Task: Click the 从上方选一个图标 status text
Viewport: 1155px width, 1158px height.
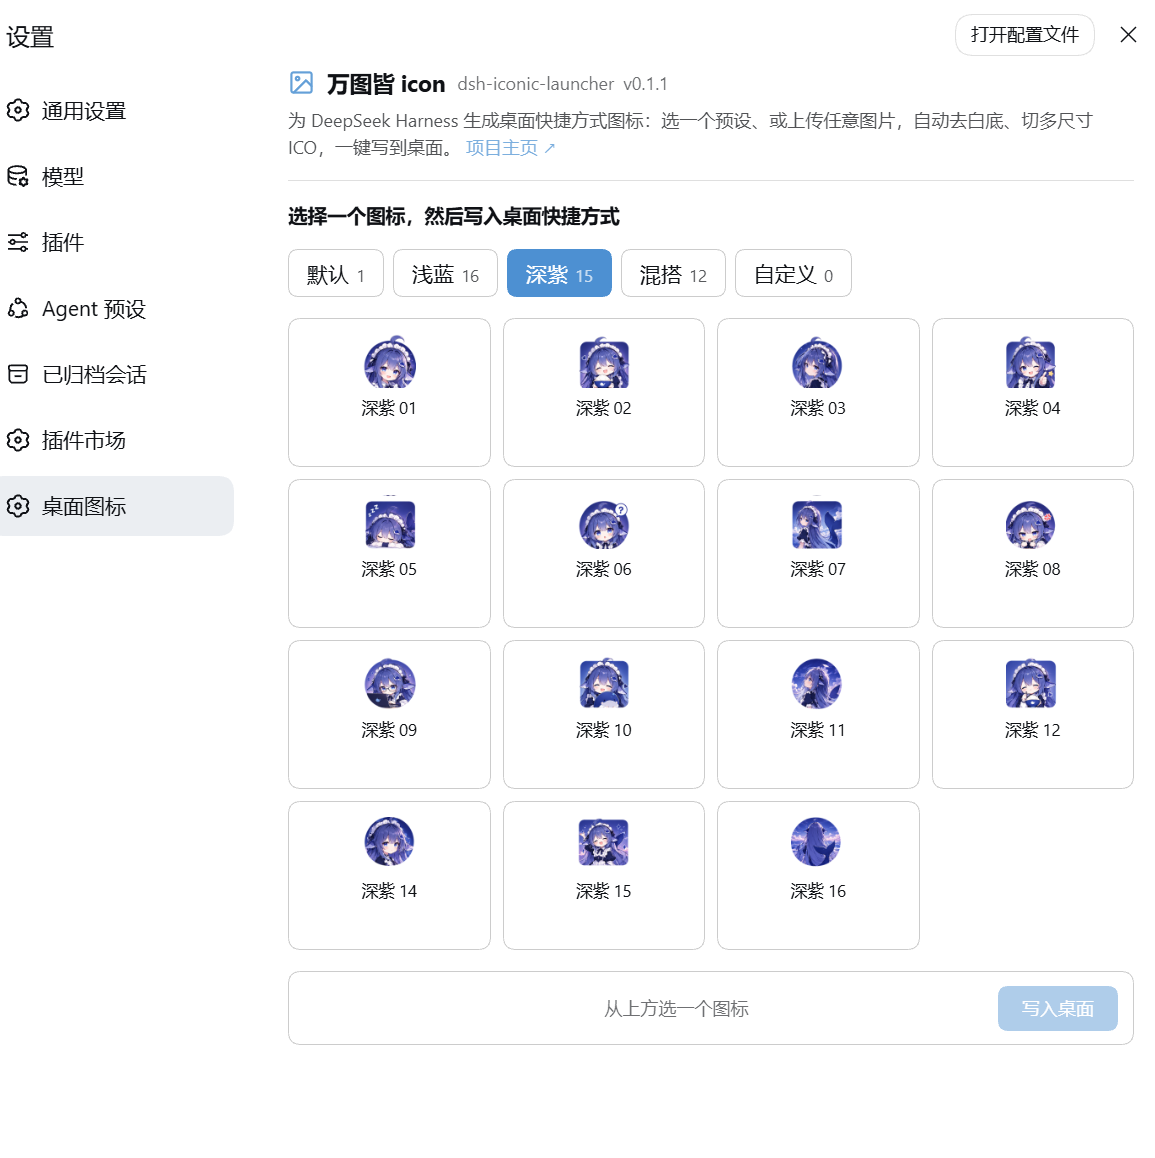Action: click(676, 1008)
